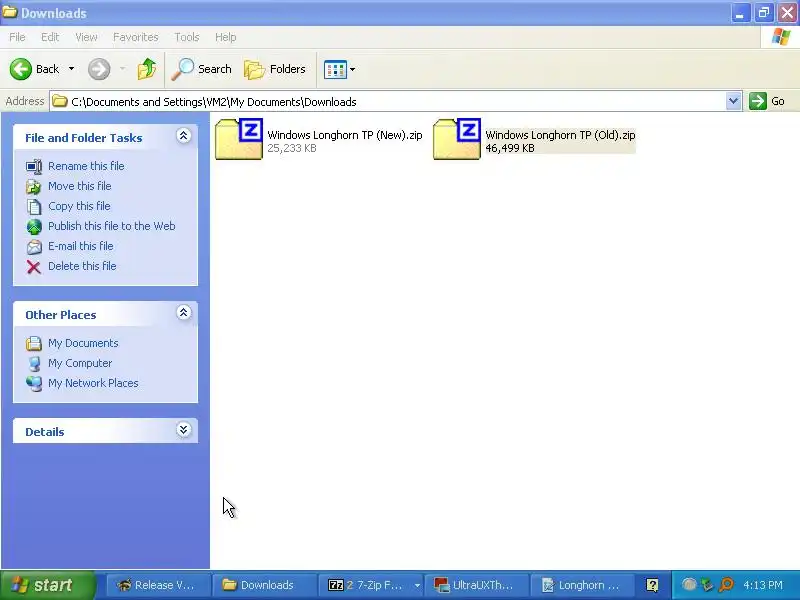Screen dimensions: 800x600
Task: Click the E-mail envelope icon
Action: [34, 247]
